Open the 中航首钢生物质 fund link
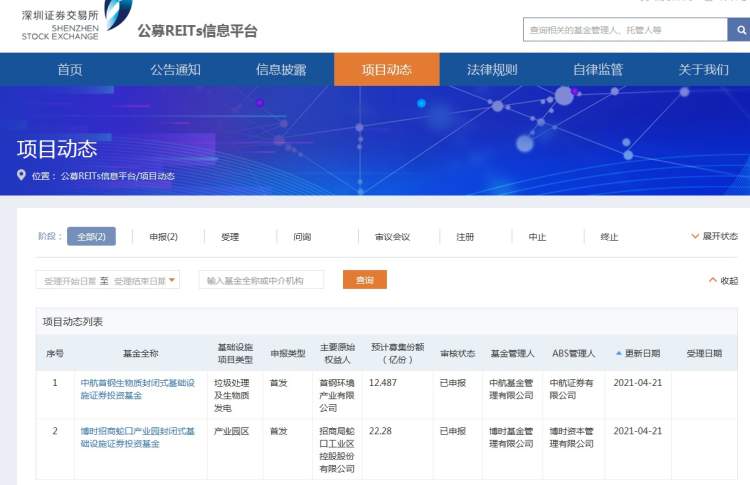750x485 pixels. [x=138, y=389]
